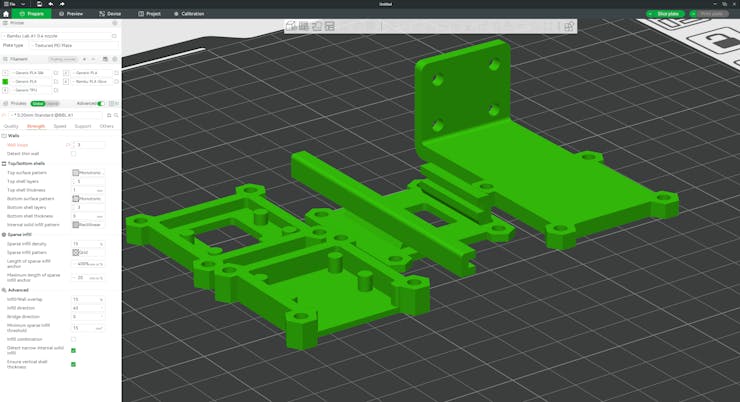740x402 pixels.
Task: Redo the last undone action
Action: point(62,4)
